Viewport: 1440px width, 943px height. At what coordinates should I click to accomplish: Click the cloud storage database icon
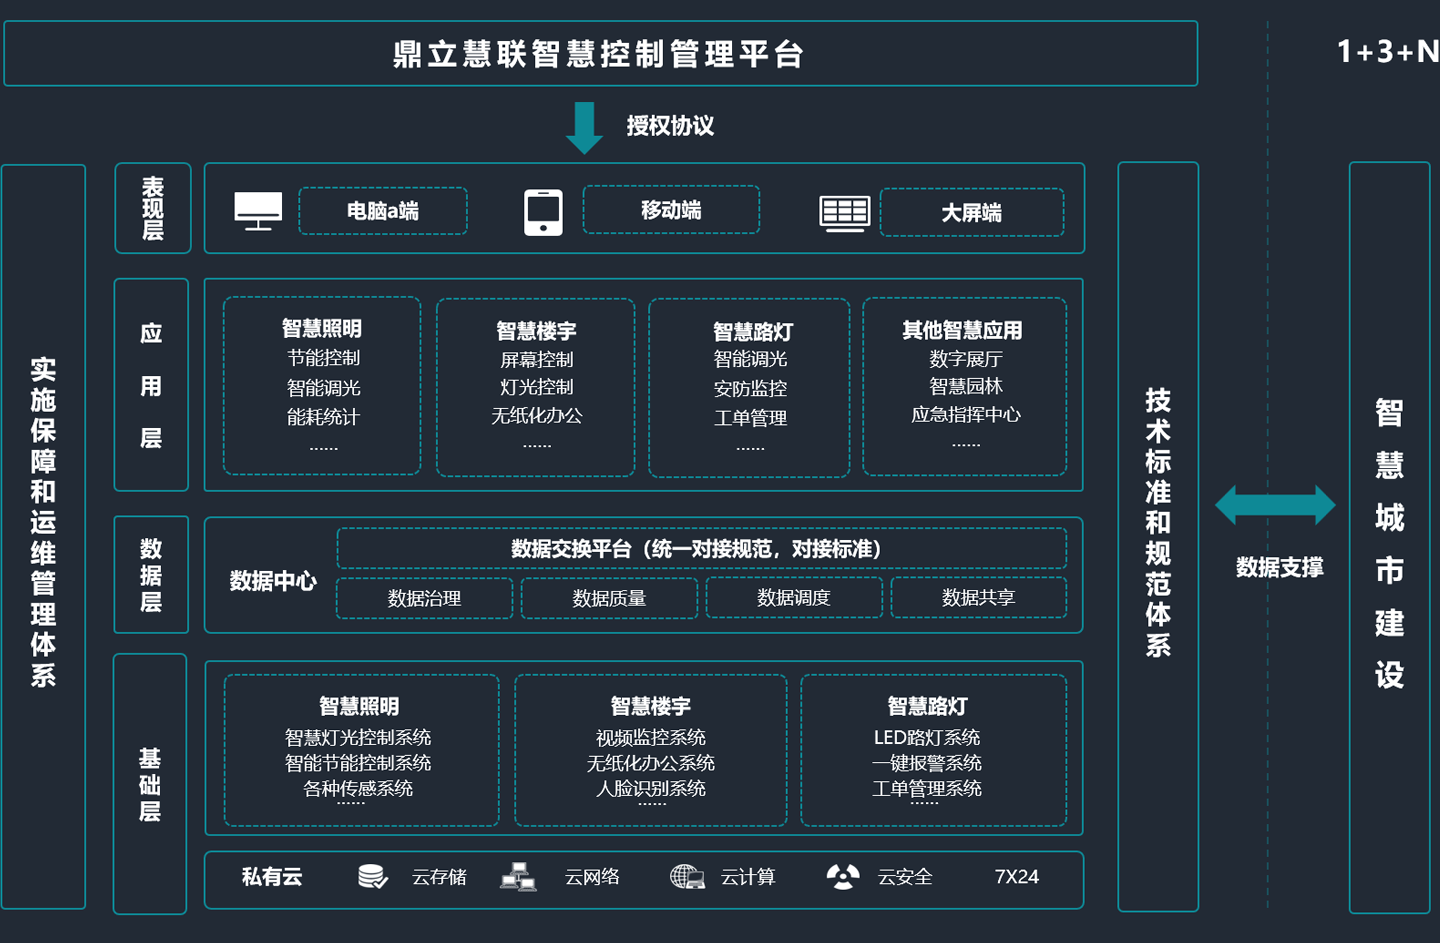pyautogui.click(x=373, y=877)
